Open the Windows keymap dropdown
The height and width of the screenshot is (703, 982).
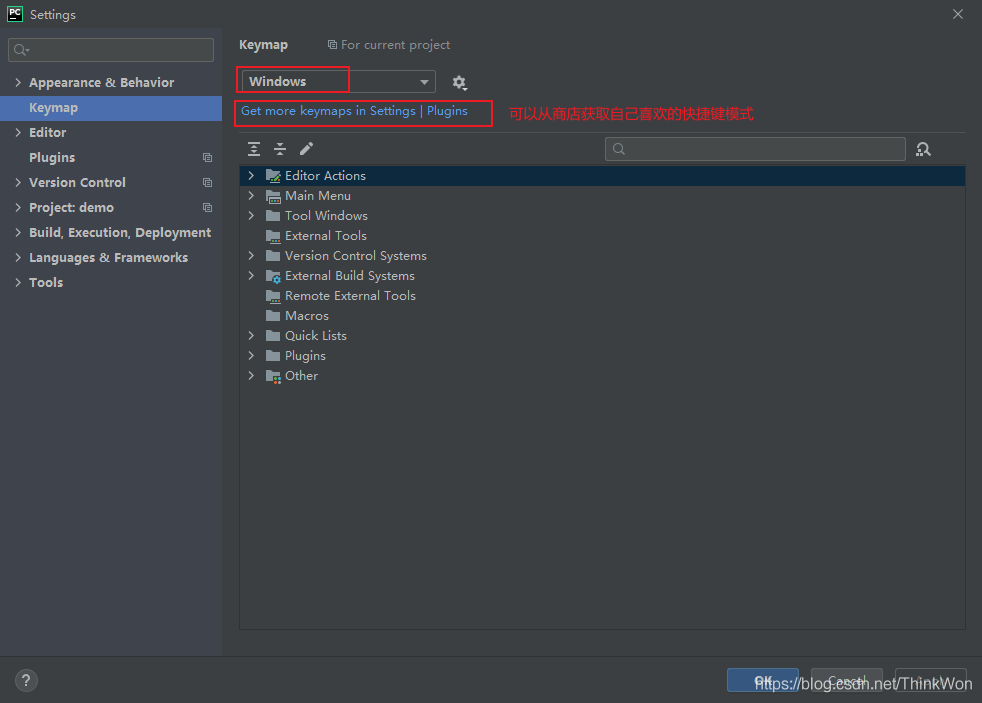pyautogui.click(x=338, y=82)
